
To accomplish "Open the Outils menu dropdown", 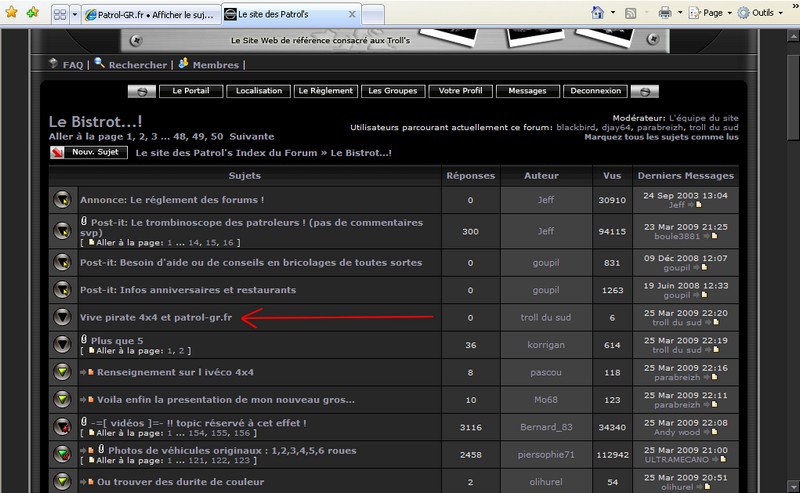I will pos(761,13).
